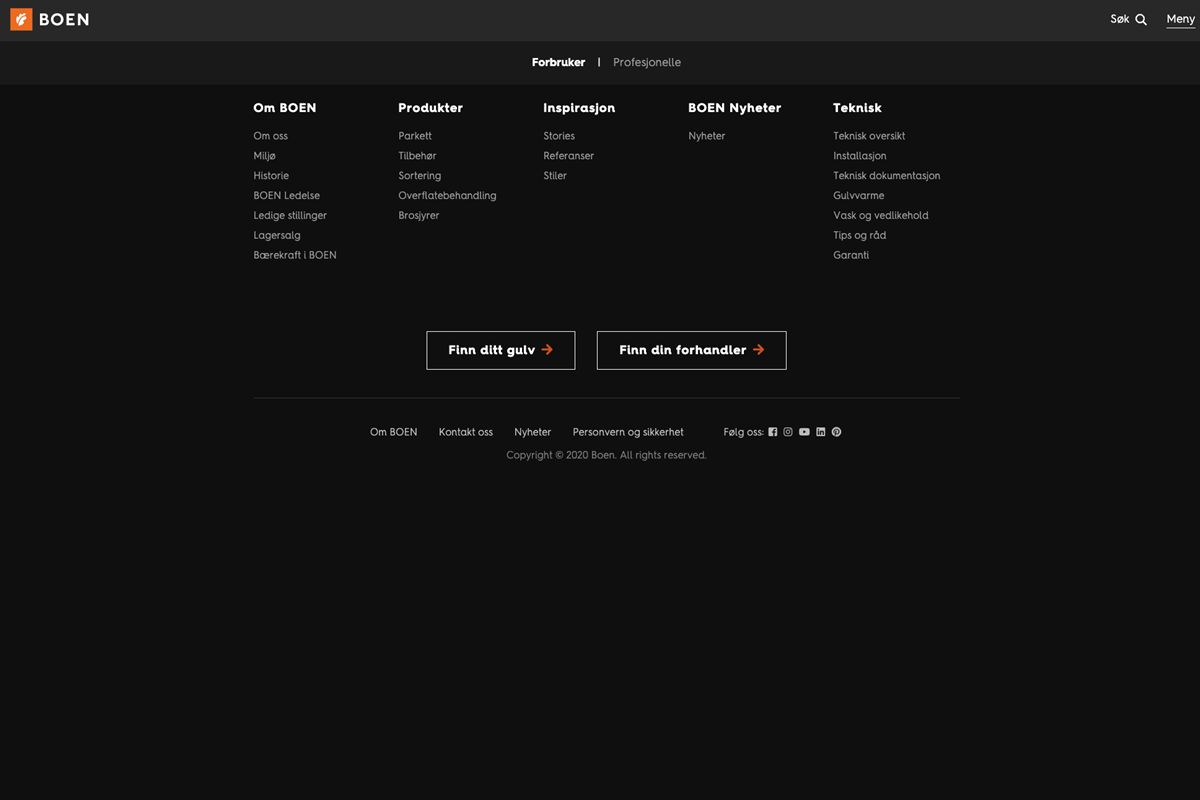Open the Garanti link
1200x800 pixels.
[851, 256]
